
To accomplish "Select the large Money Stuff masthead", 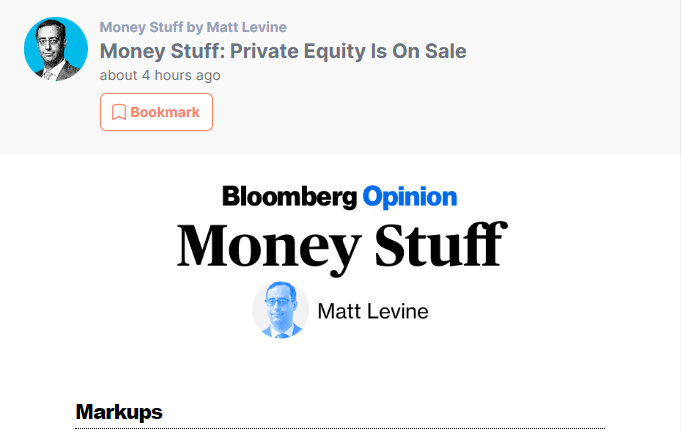I will [x=342, y=249].
